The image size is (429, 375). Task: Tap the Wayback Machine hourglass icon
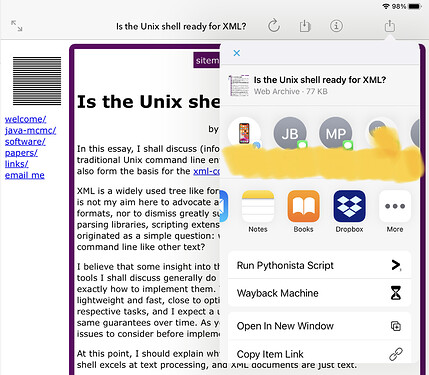tap(396, 293)
